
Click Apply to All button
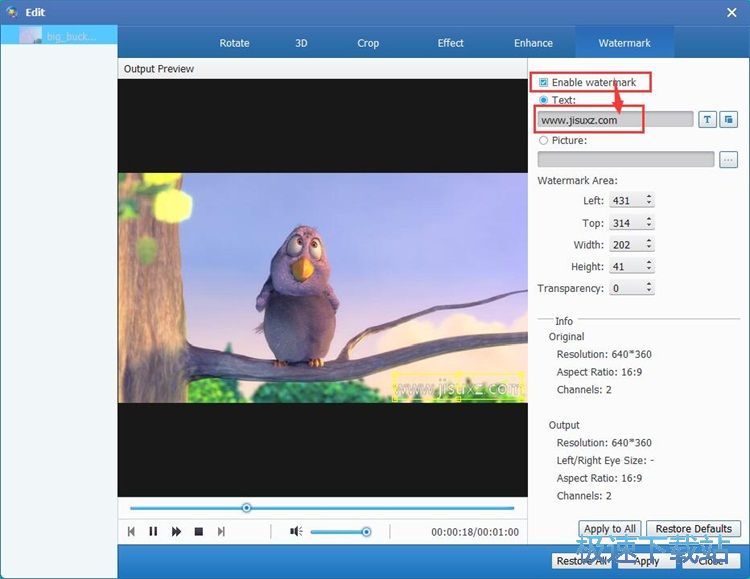click(609, 529)
